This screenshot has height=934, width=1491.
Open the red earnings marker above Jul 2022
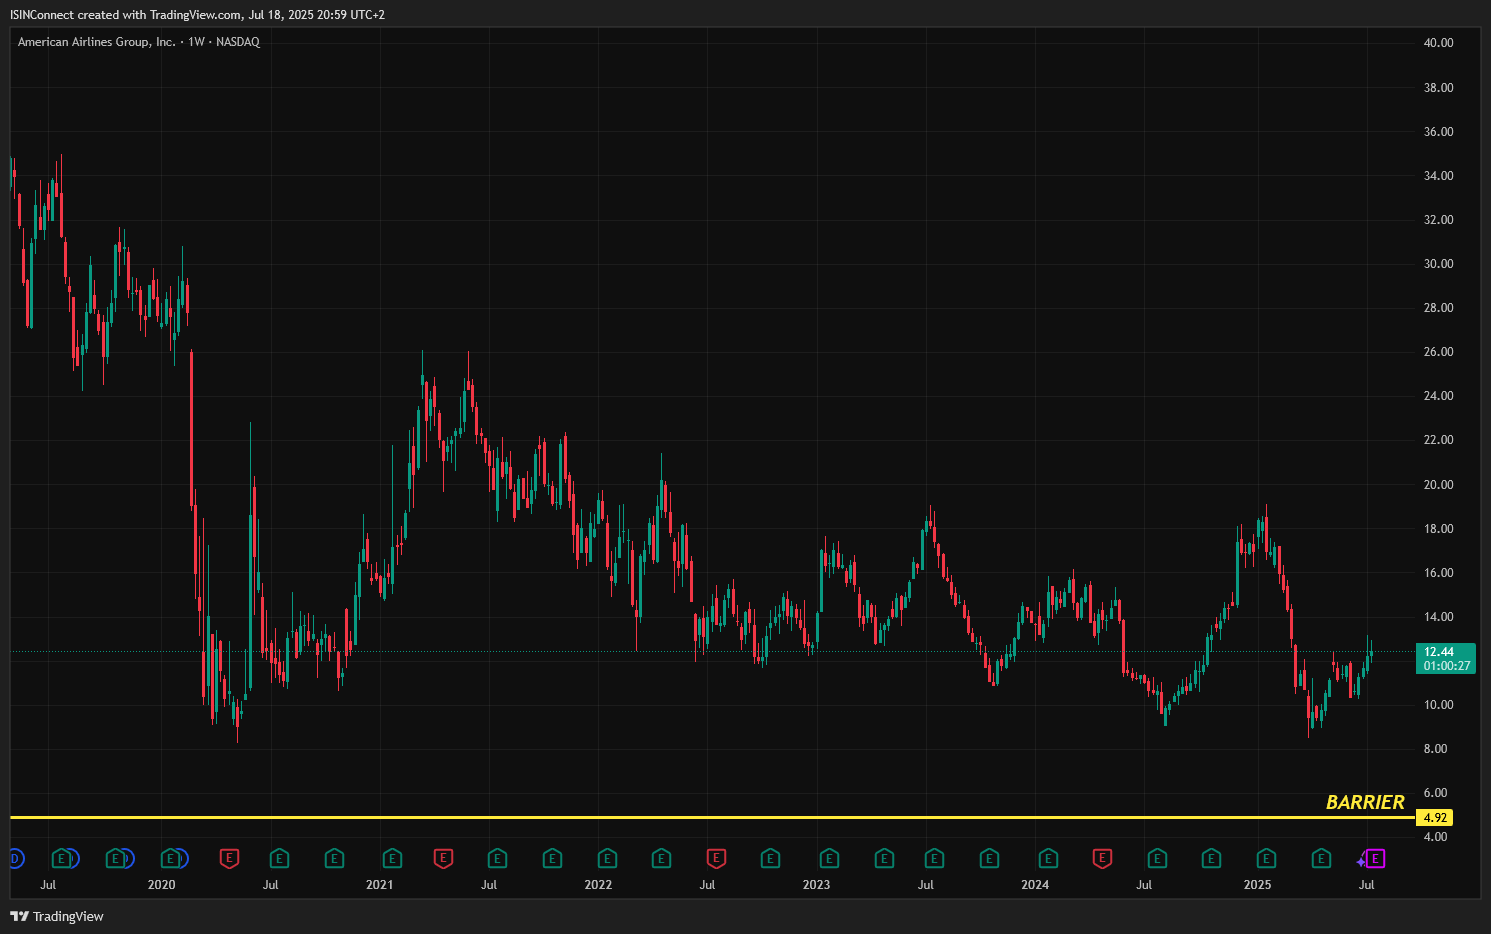coord(715,858)
